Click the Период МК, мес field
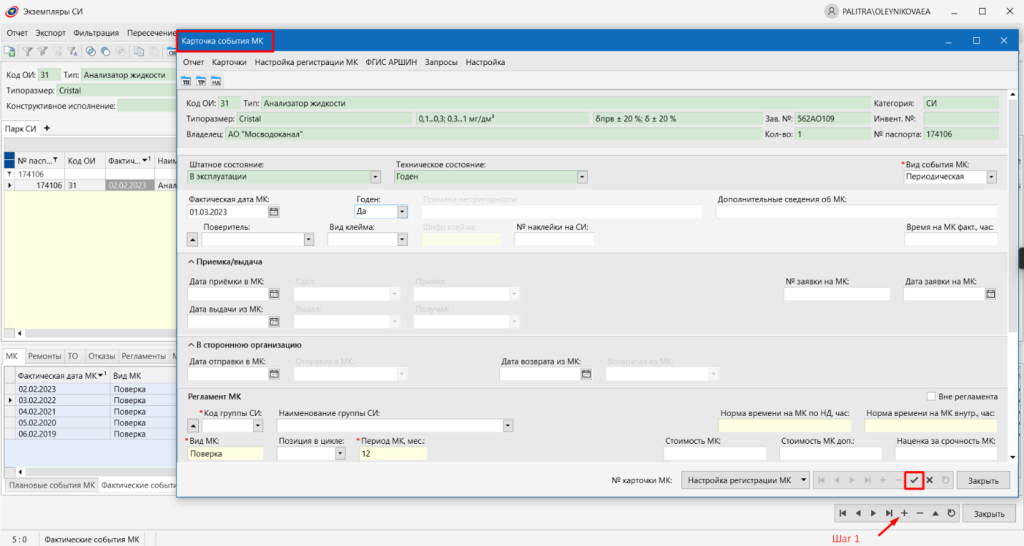This screenshot has width=1024, height=546. tap(392, 454)
